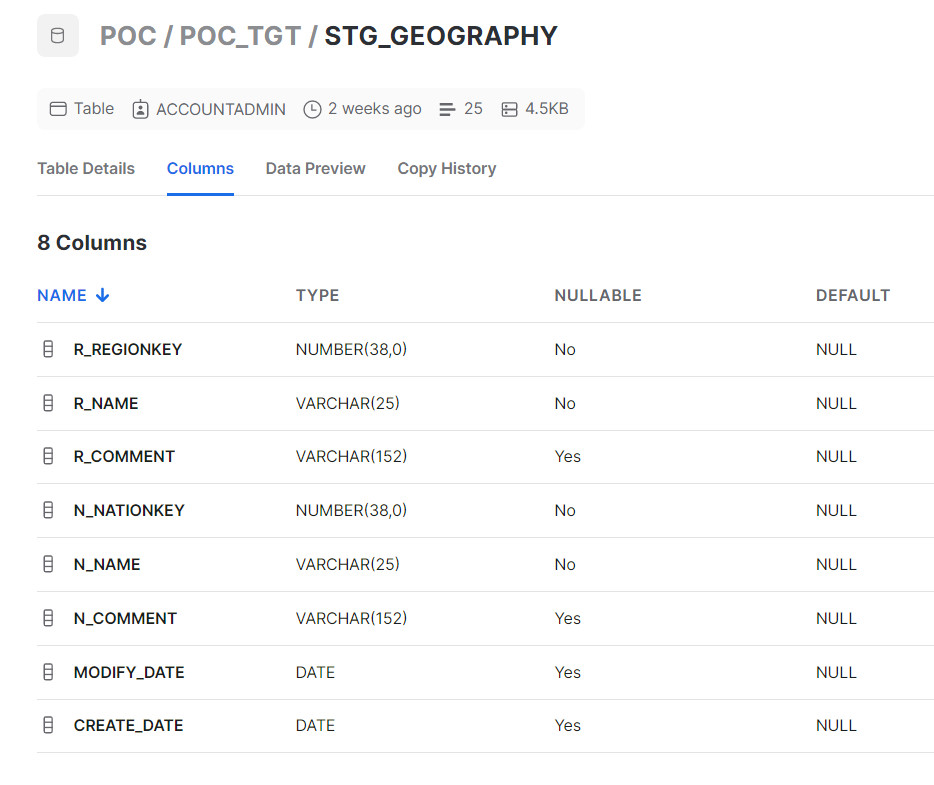This screenshot has width=934, height=785.
Task: Select the MODIFY_DATE column row
Action: coord(485,672)
